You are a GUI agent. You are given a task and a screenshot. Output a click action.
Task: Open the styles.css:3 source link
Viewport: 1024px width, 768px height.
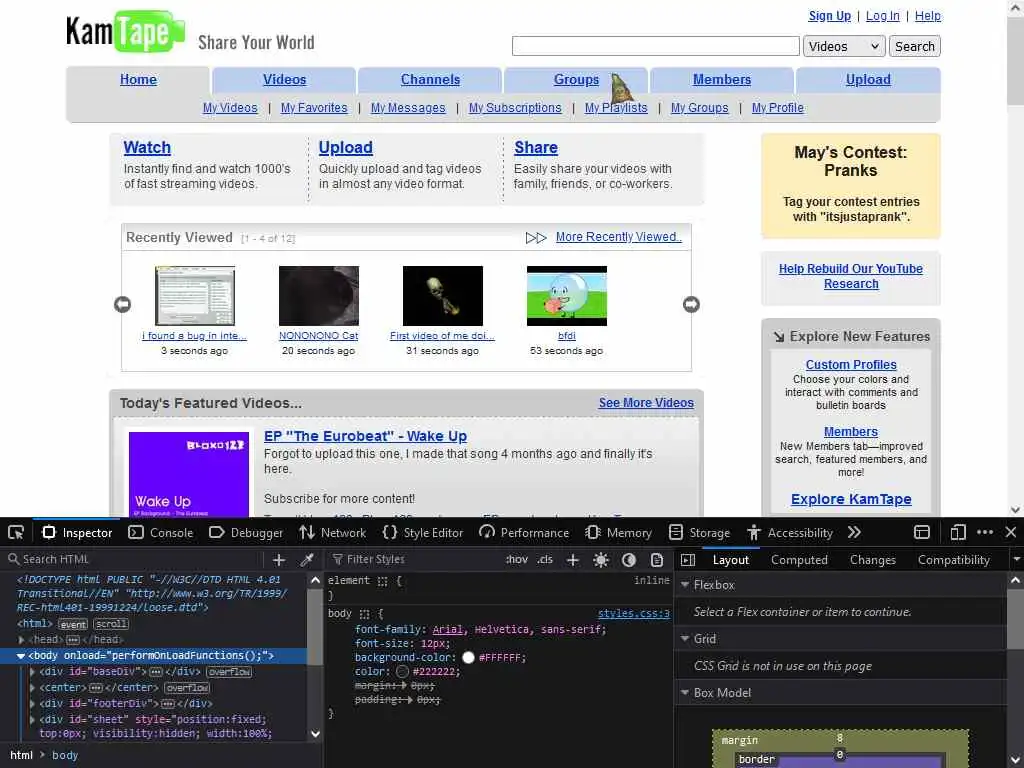pos(633,613)
